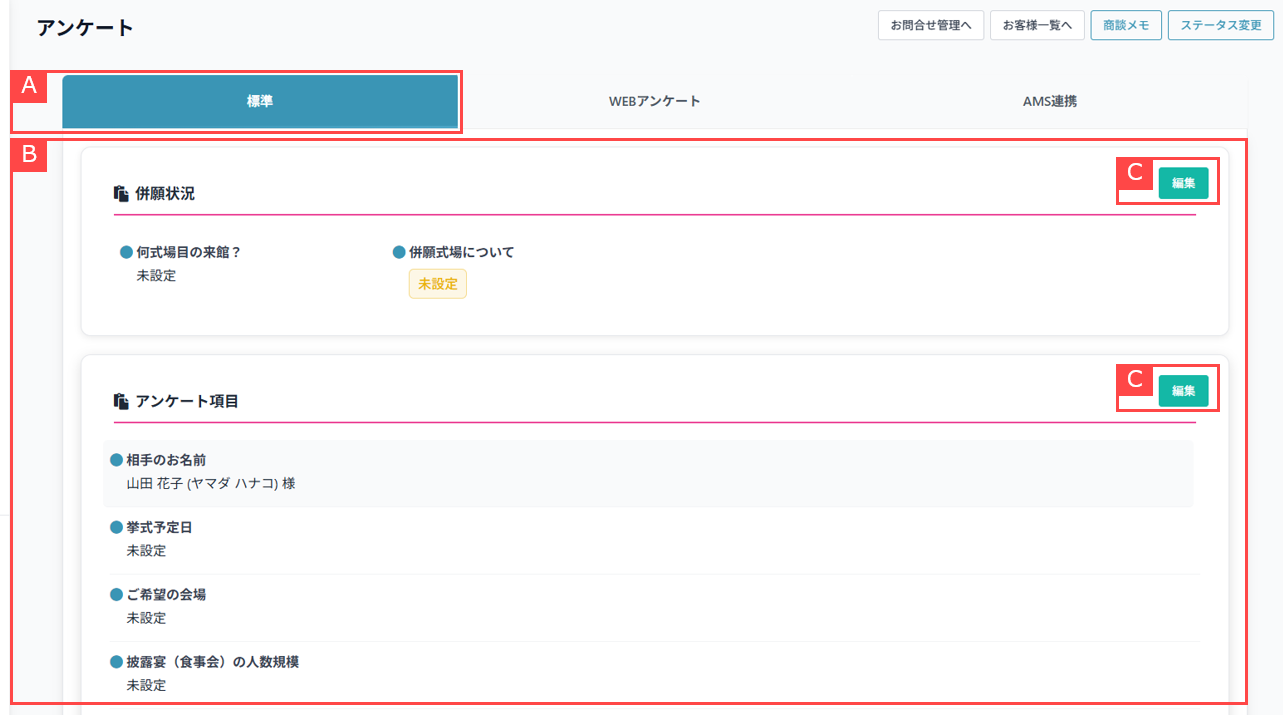Edit the 併願状況 section
This screenshot has height=715, width=1283.
click(1183, 183)
